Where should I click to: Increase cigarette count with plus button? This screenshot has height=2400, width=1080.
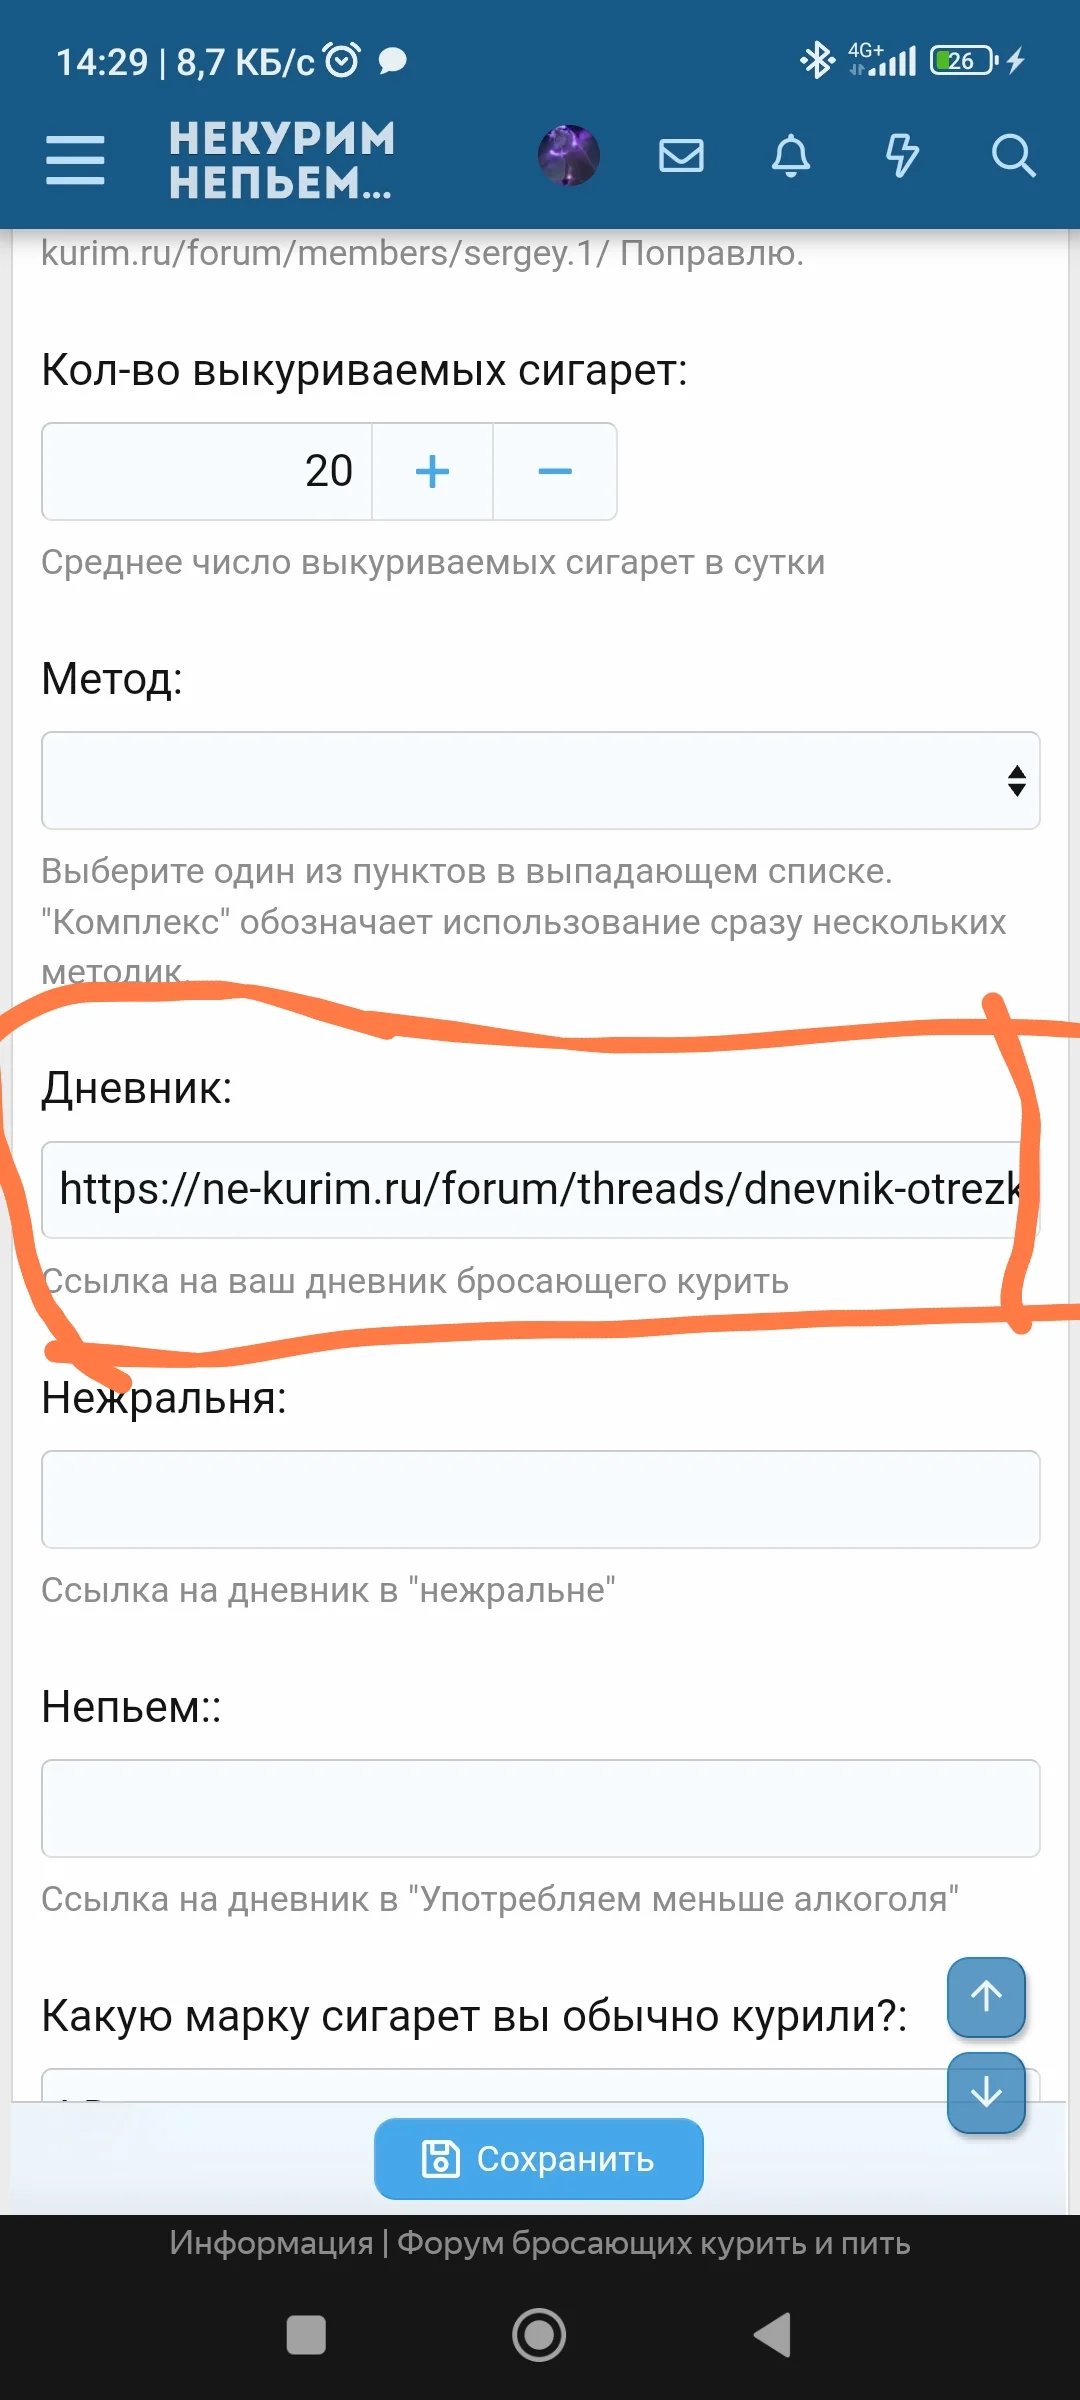pyautogui.click(x=431, y=471)
